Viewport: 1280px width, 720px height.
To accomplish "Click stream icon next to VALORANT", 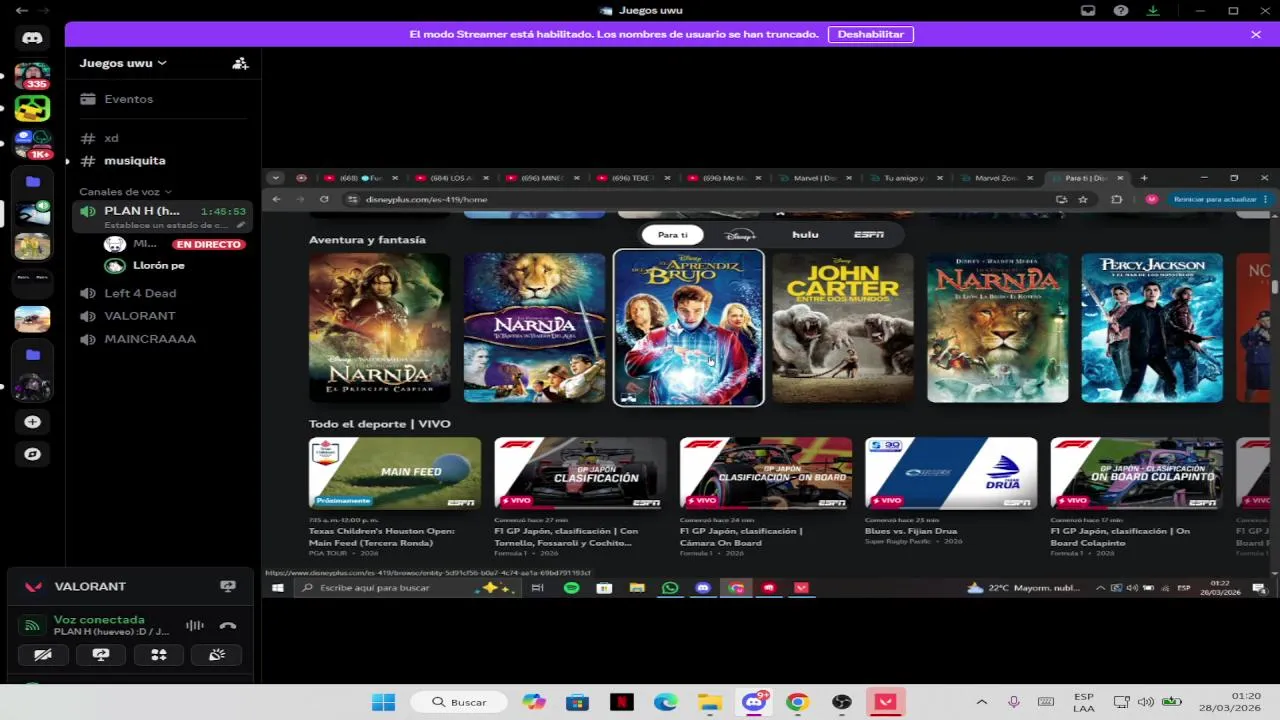I will pyautogui.click(x=228, y=587).
